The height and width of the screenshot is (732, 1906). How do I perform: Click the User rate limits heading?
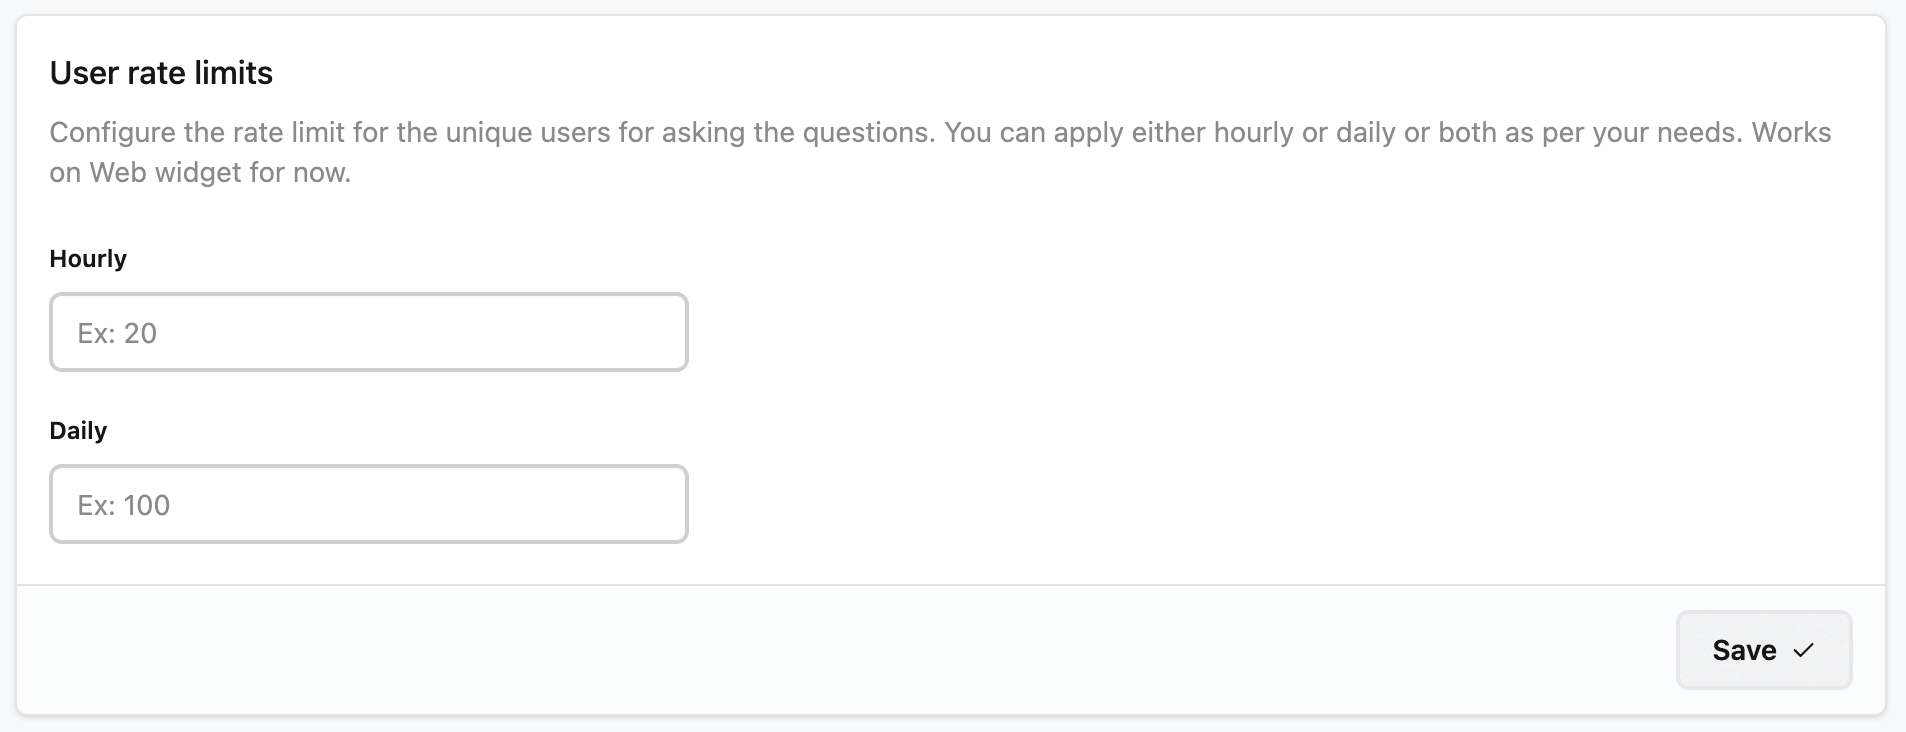161,73
